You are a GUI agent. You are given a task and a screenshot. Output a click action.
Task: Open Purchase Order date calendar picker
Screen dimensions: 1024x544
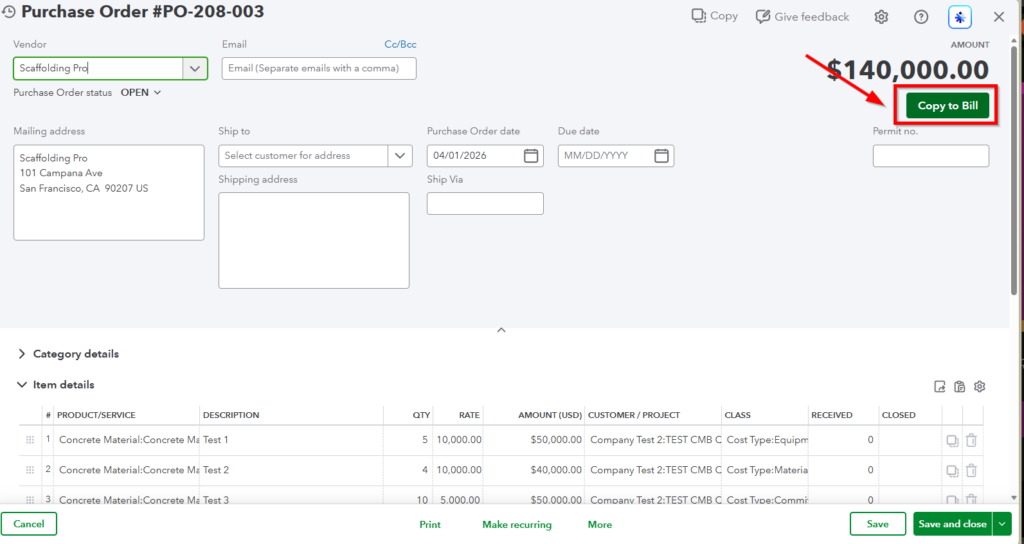pos(531,156)
